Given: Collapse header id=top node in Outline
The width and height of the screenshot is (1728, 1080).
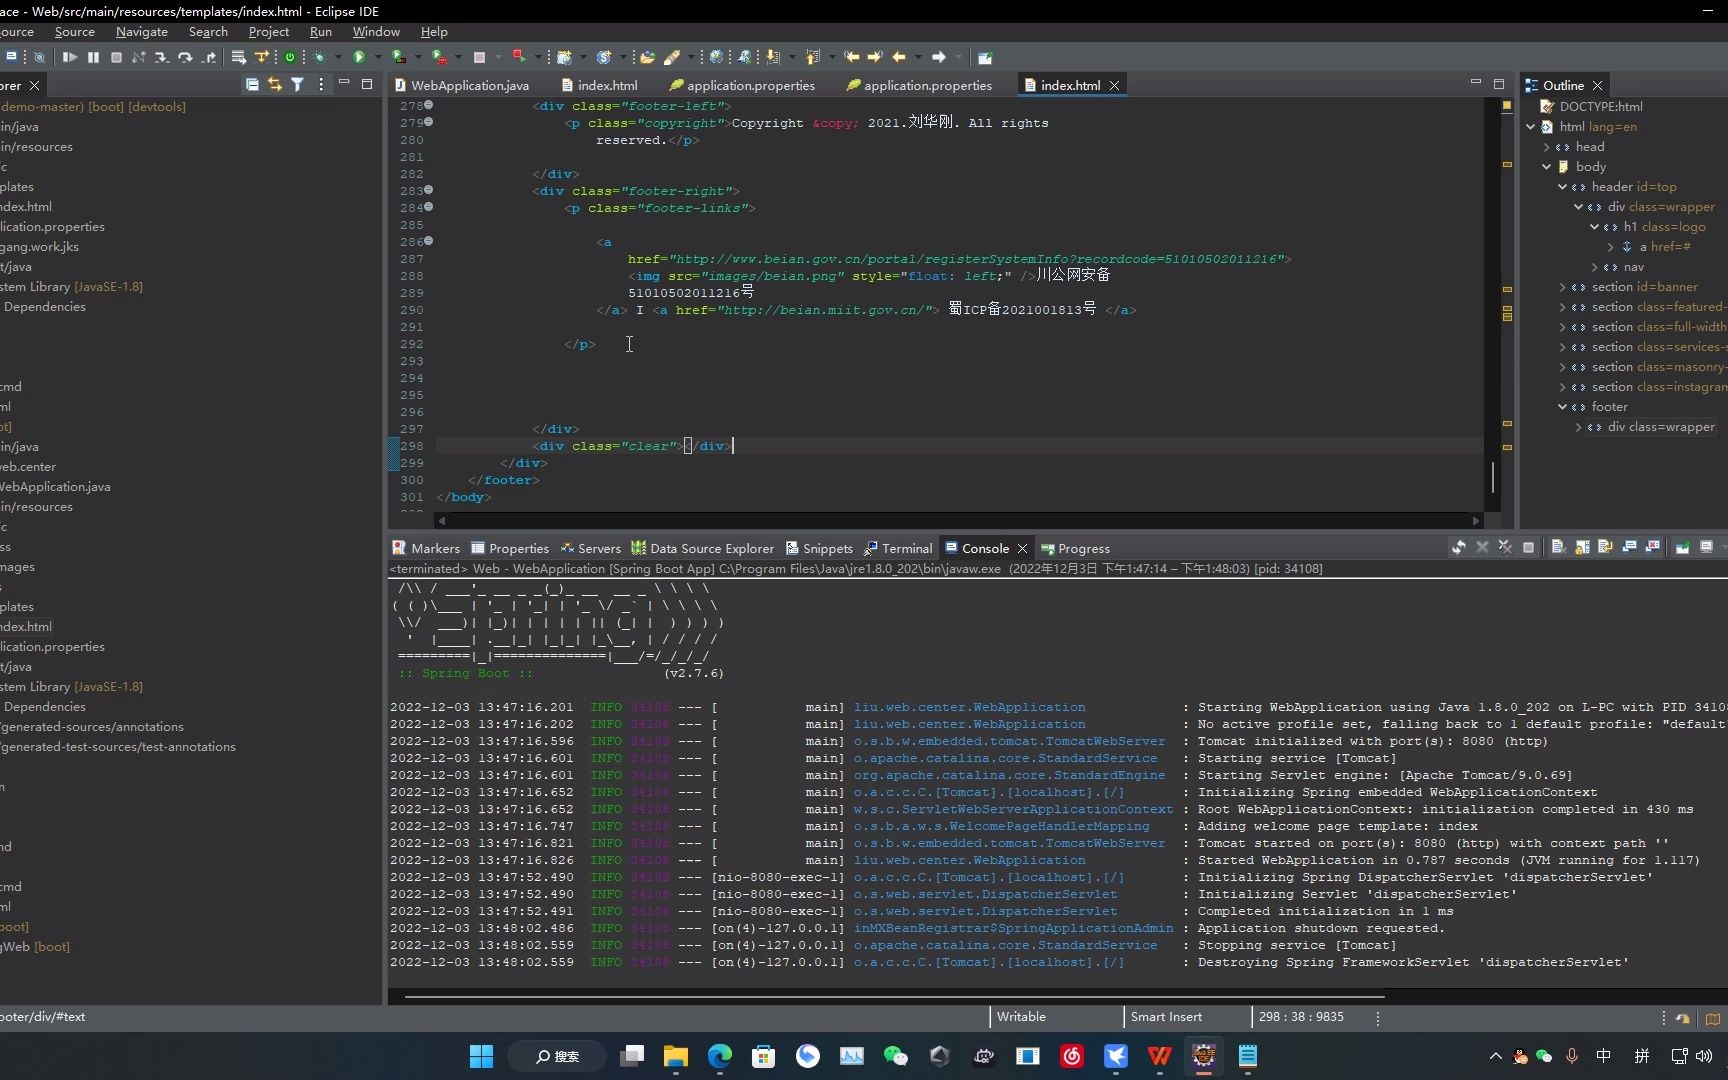Looking at the screenshot, I should point(1563,187).
